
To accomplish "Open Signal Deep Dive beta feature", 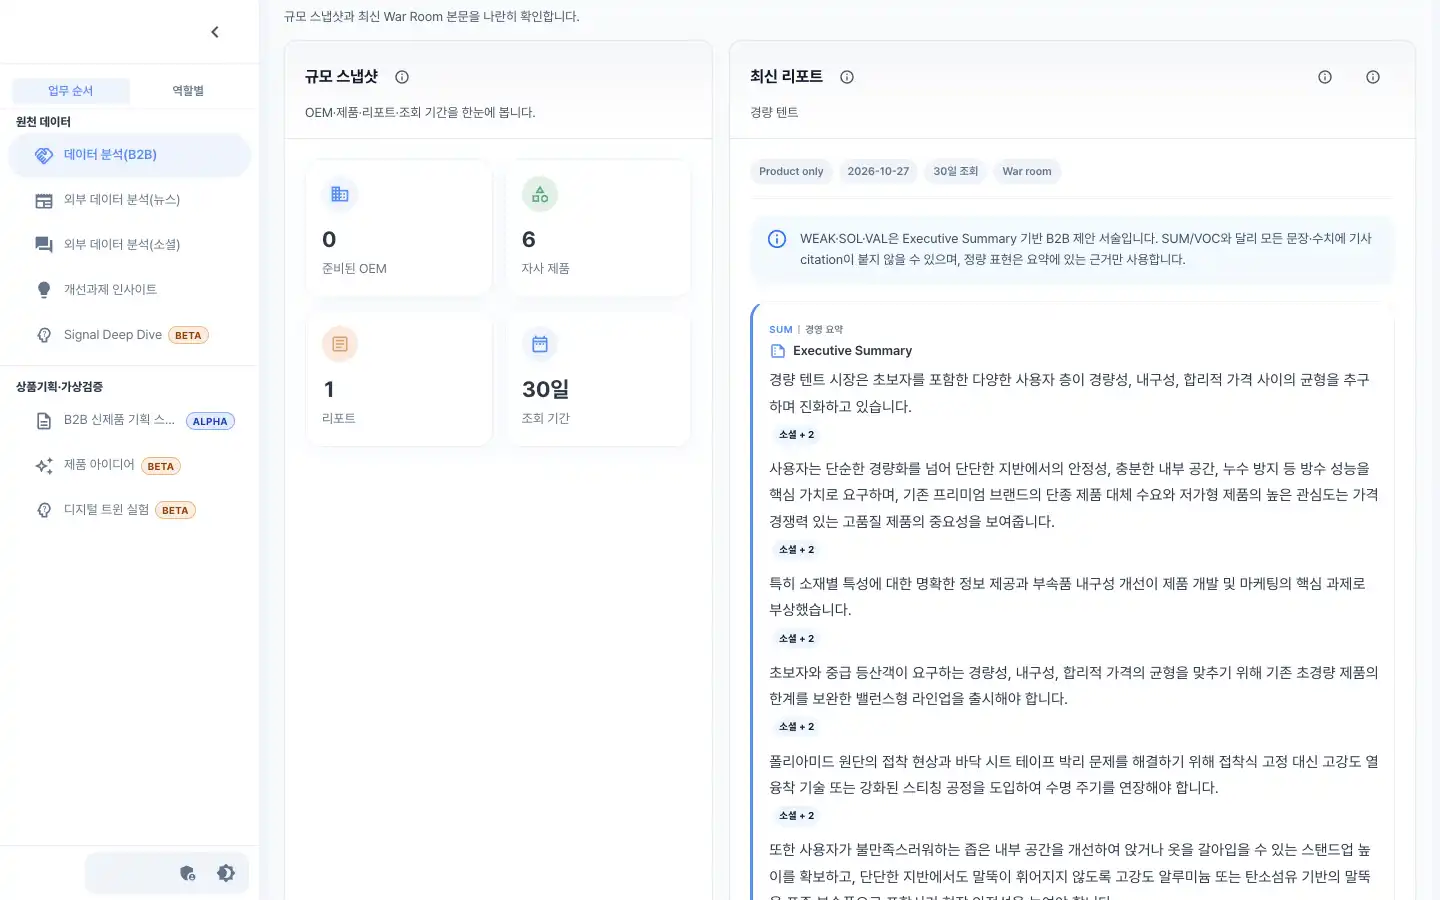I will click(130, 335).
